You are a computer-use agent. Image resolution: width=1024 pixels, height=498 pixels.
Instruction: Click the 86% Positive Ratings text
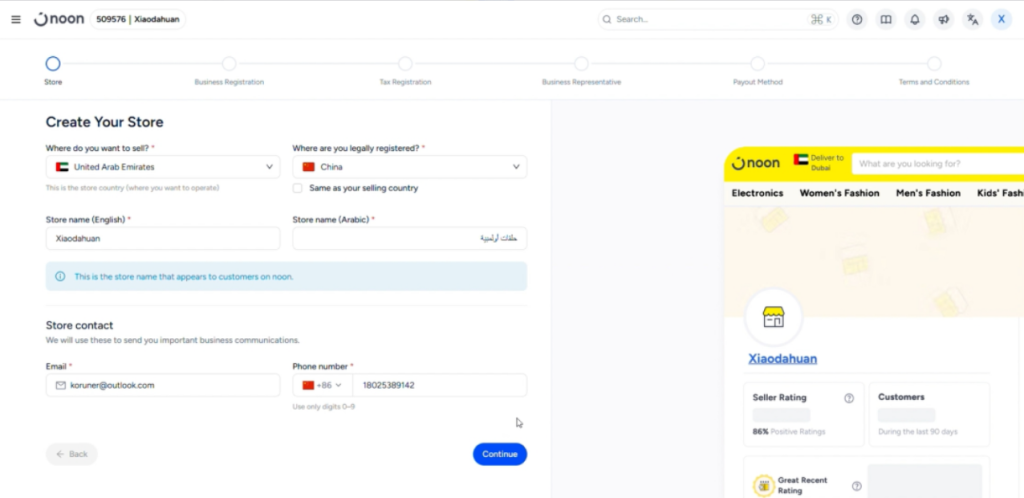(789, 431)
